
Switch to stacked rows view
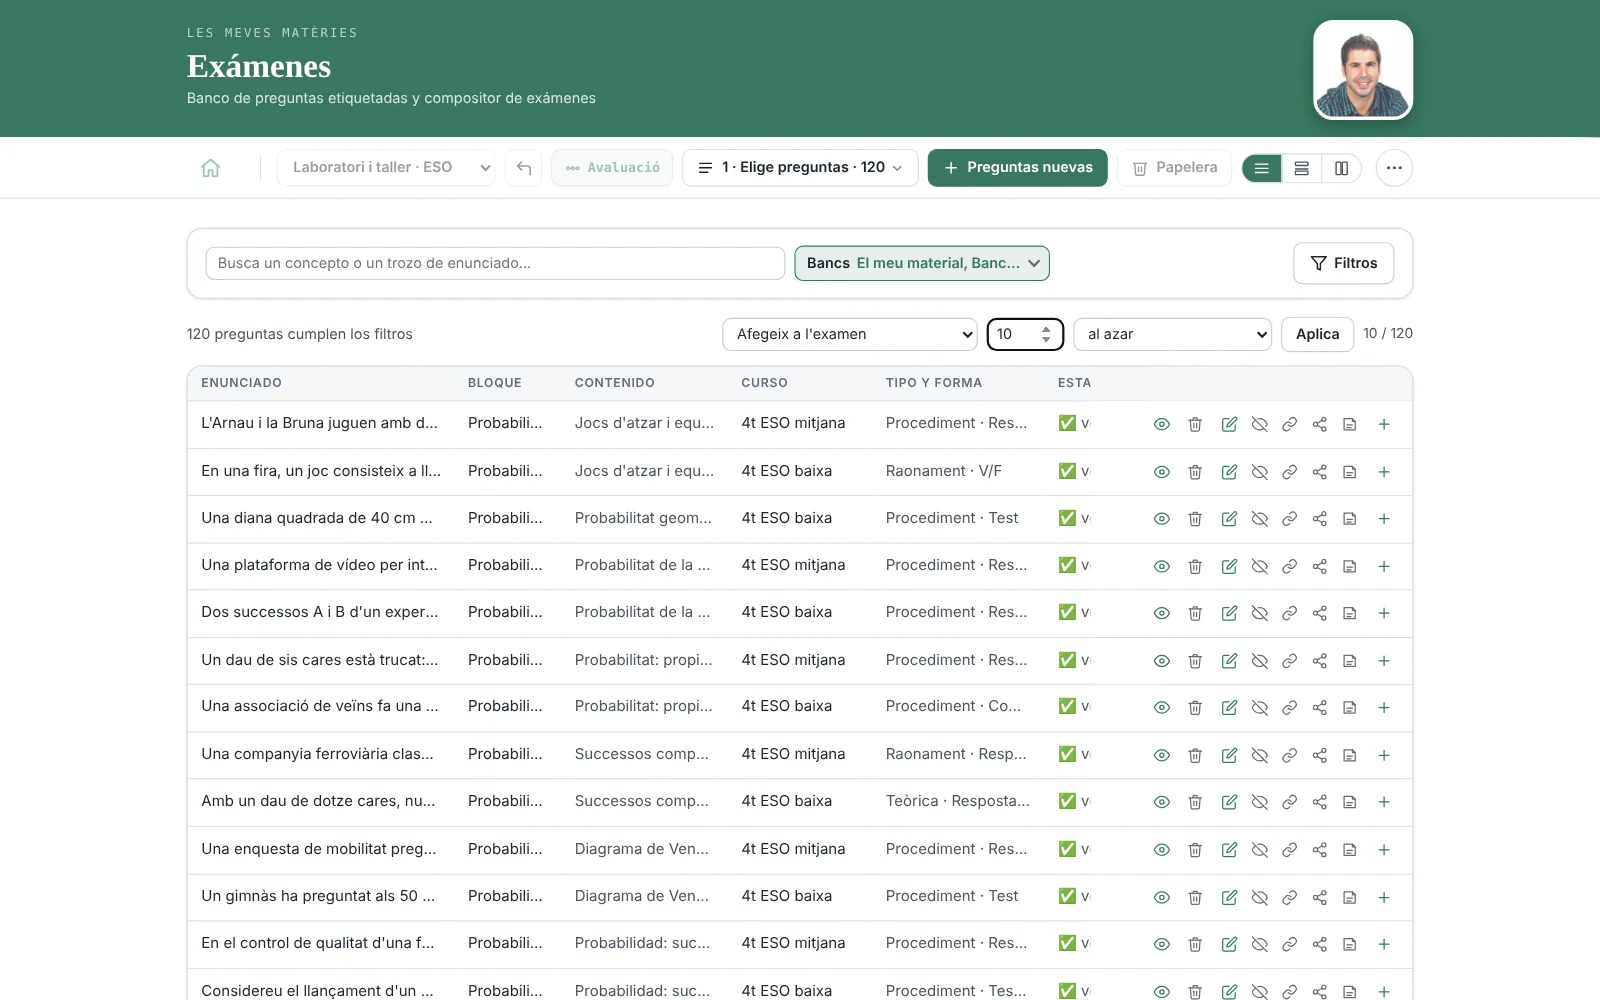click(x=1302, y=168)
